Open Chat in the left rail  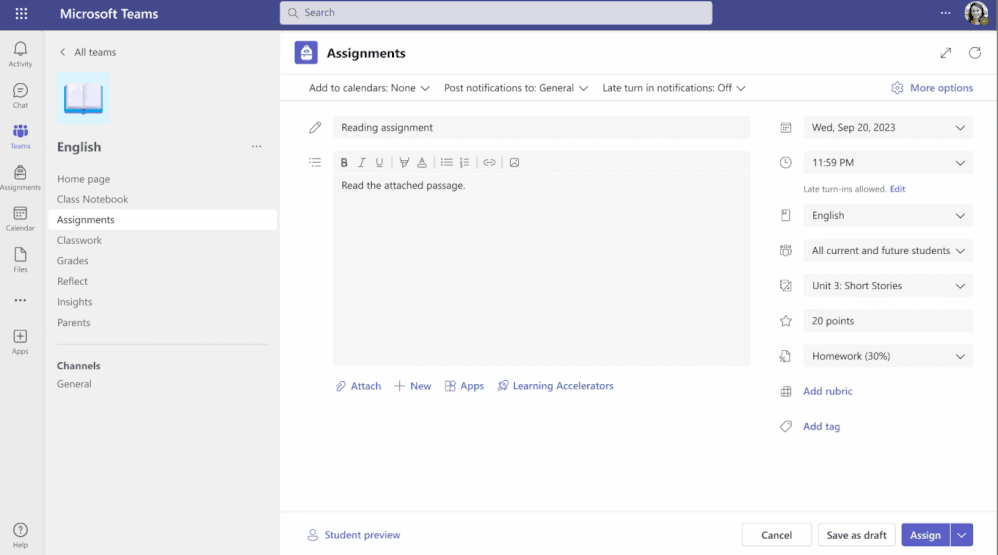coord(20,95)
